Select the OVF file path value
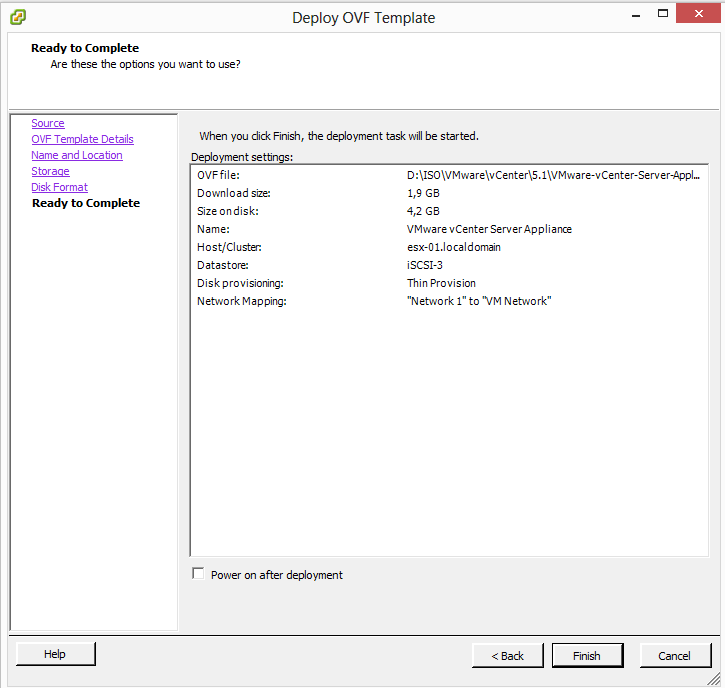Screen dimensions: 725x688 553,175
